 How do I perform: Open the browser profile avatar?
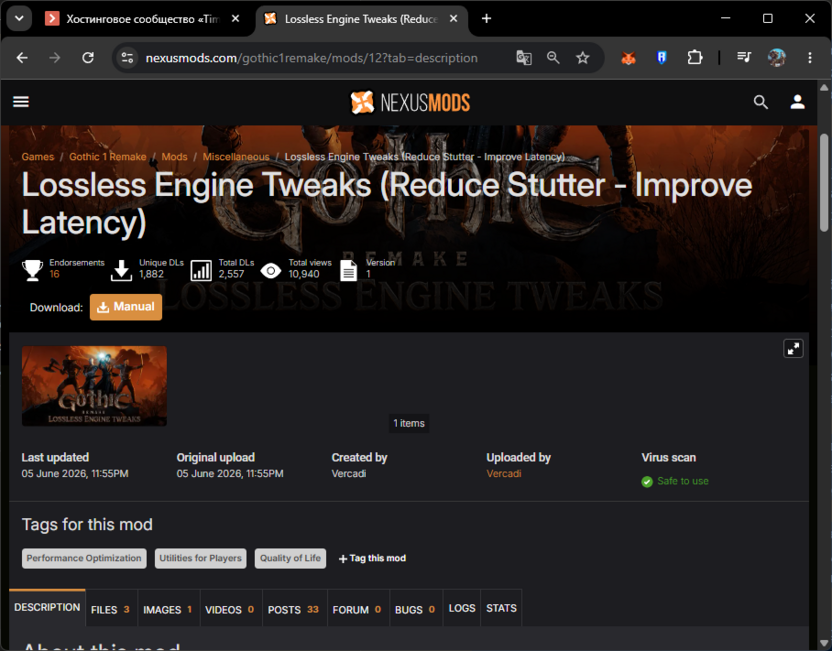coord(777,57)
